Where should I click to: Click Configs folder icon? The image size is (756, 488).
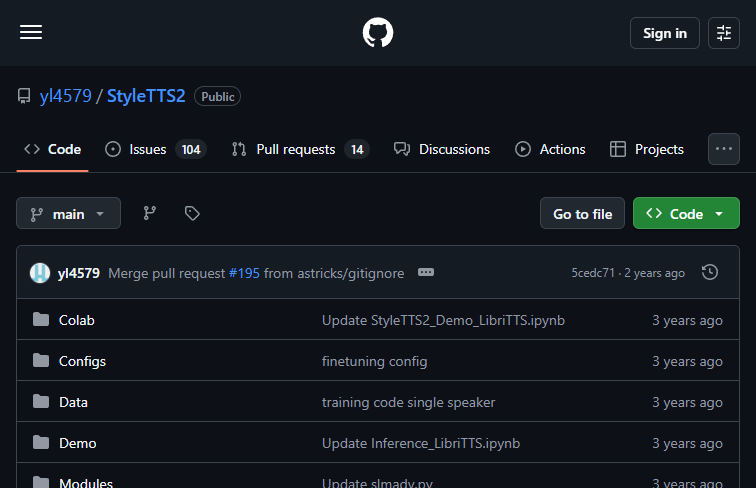click(41, 360)
